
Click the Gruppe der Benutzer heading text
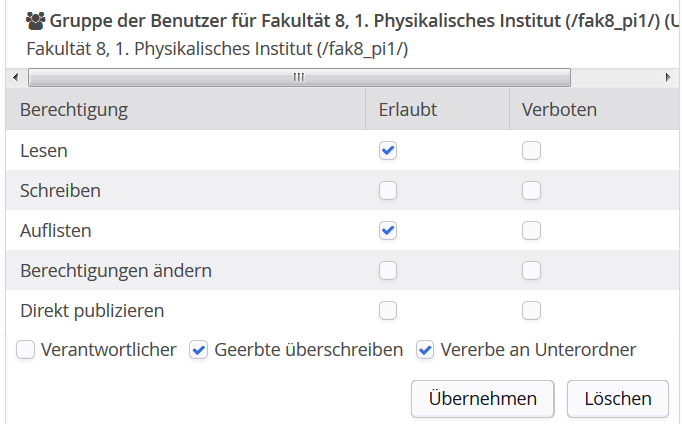(x=364, y=21)
